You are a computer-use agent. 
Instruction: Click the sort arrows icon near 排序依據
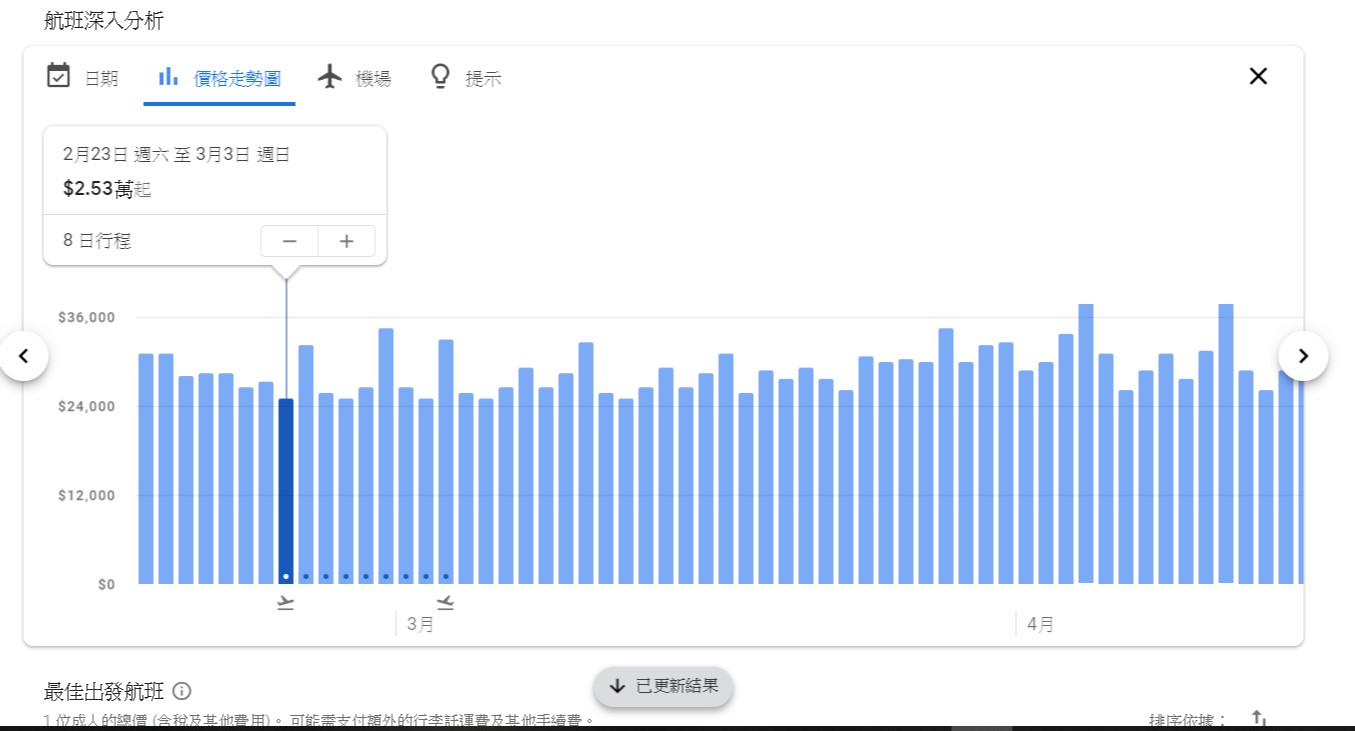click(1259, 719)
